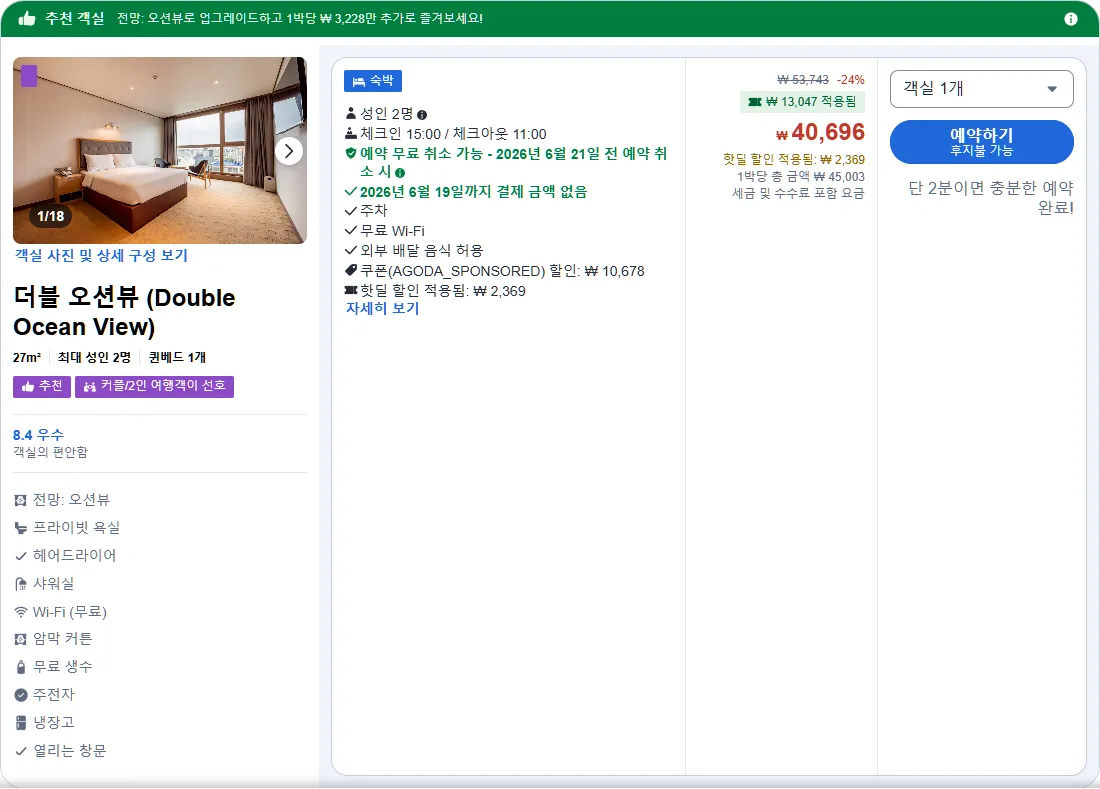Click the purple badge on the room photo
Viewport: 1100px width, 789px height.
29,76
